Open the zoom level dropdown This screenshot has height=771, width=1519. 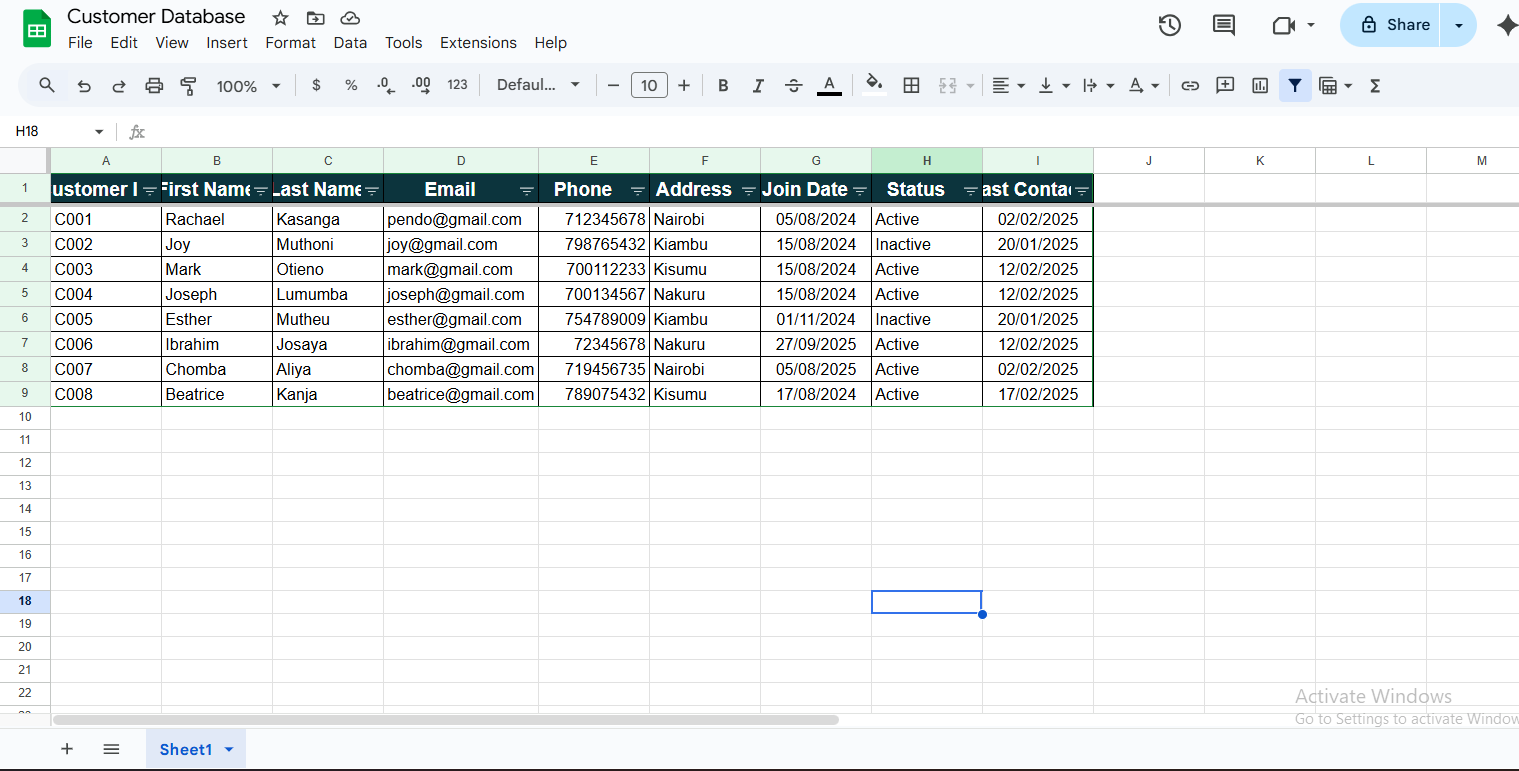tap(248, 85)
